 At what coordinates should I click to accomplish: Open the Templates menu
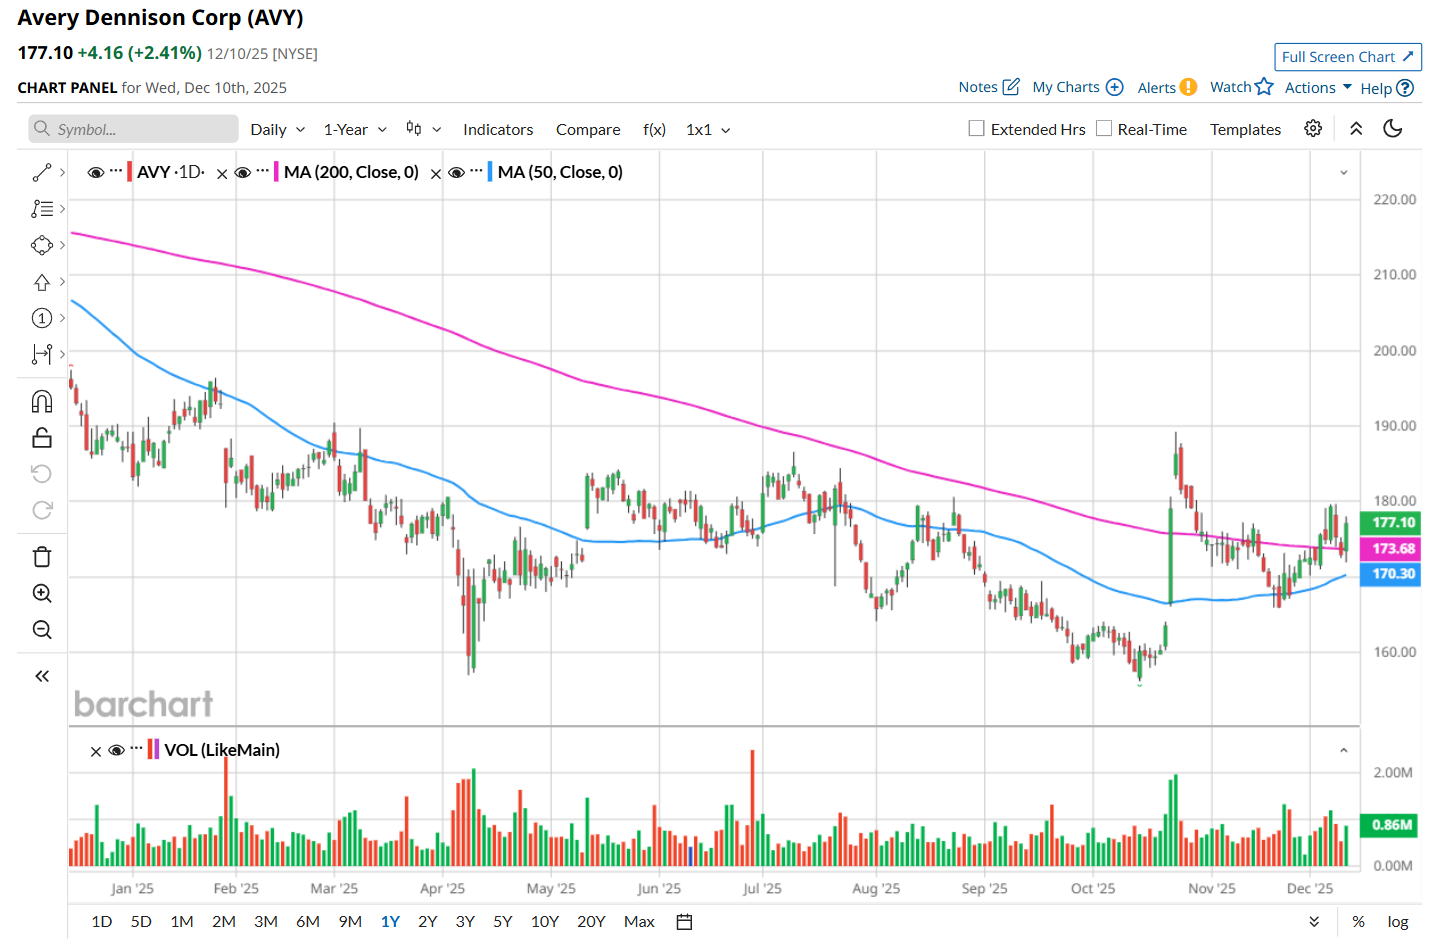[x=1245, y=129]
